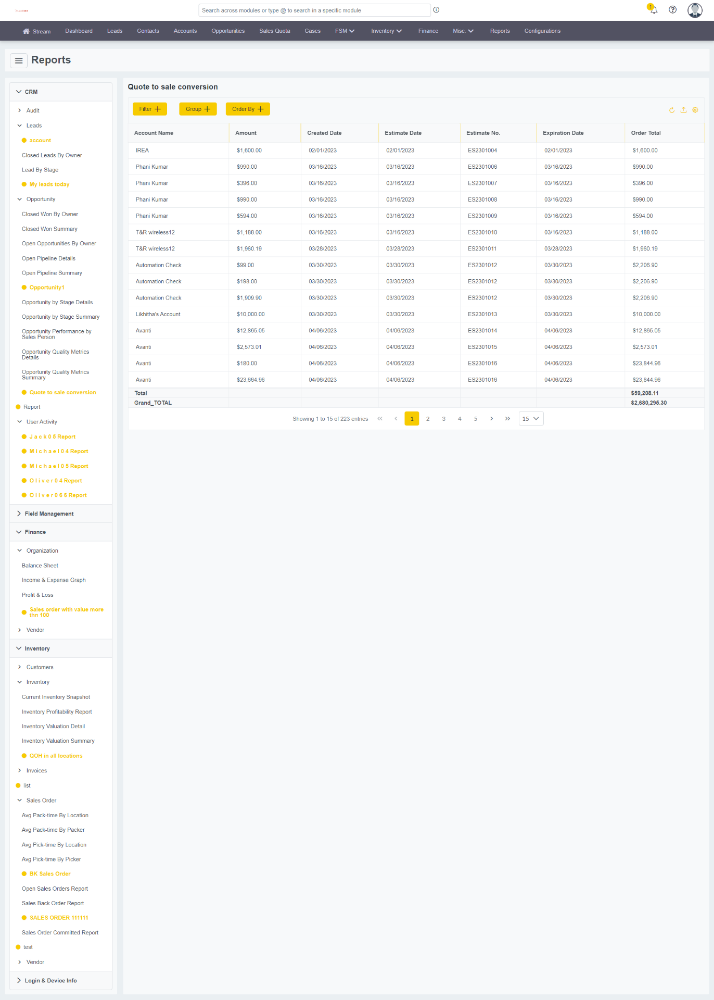Image resolution: width=714 pixels, height=1000 pixels.
Task: Click the search info icon
Action: pyautogui.click(x=436, y=10)
